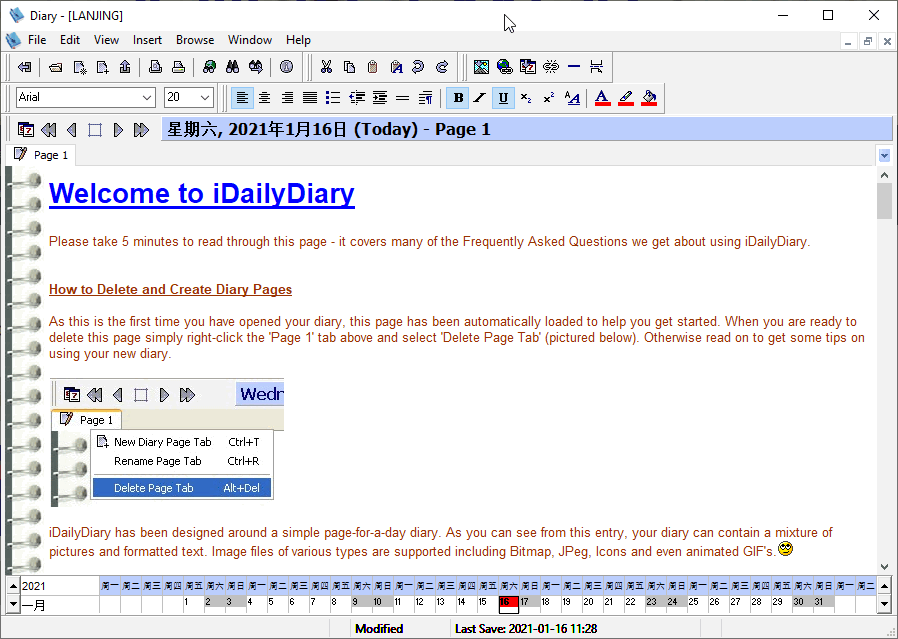Viewport: 898px width, 639px height.
Task: Click the Copy icon in the toolbar
Action: coord(349,67)
